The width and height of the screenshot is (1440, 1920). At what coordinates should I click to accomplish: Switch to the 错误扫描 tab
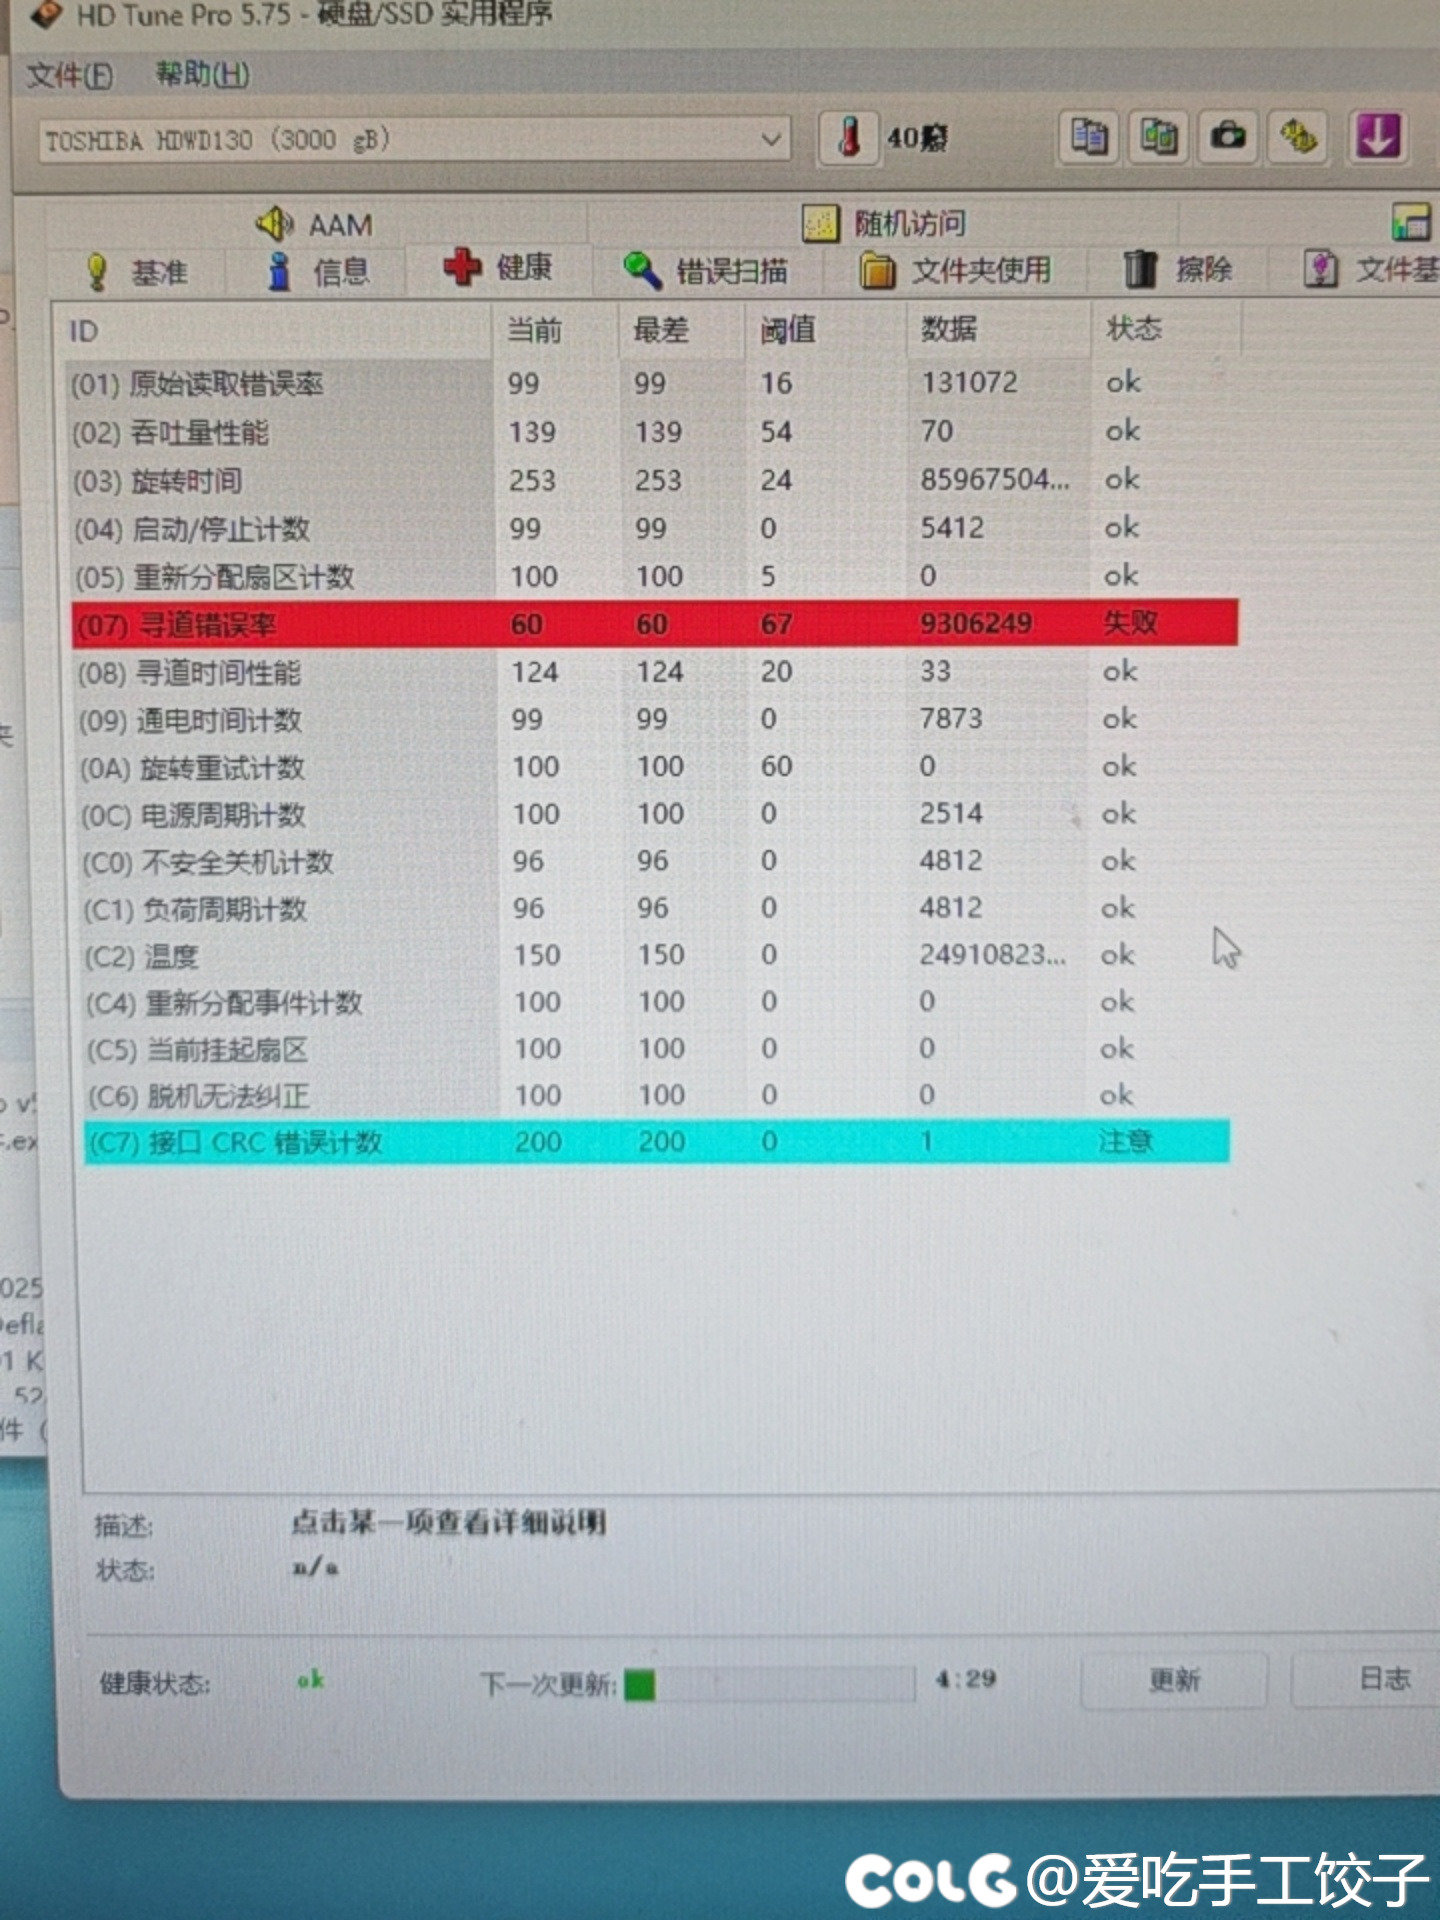tap(706, 270)
